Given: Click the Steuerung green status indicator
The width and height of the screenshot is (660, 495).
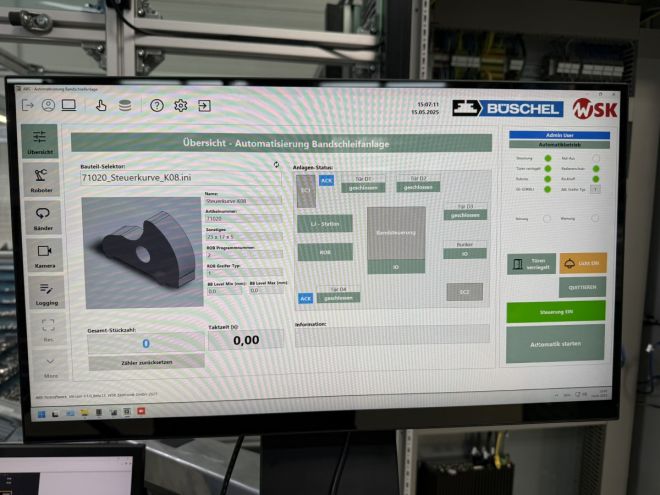Looking at the screenshot, I should pos(548,158).
